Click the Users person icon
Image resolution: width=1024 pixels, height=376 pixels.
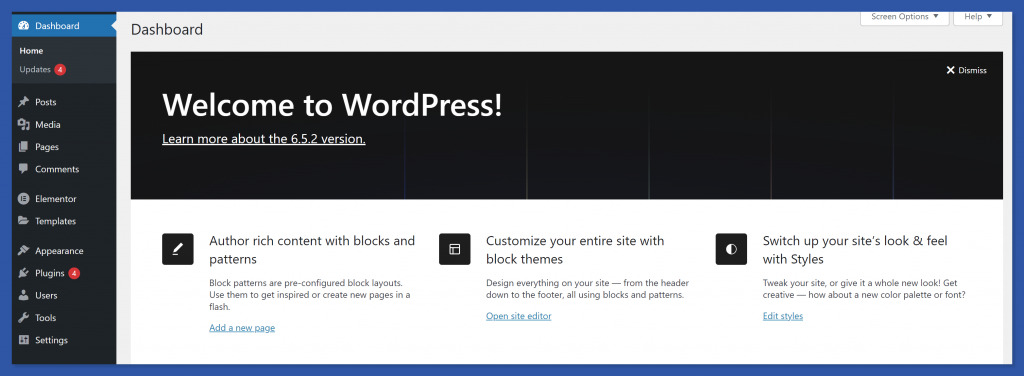[24, 295]
